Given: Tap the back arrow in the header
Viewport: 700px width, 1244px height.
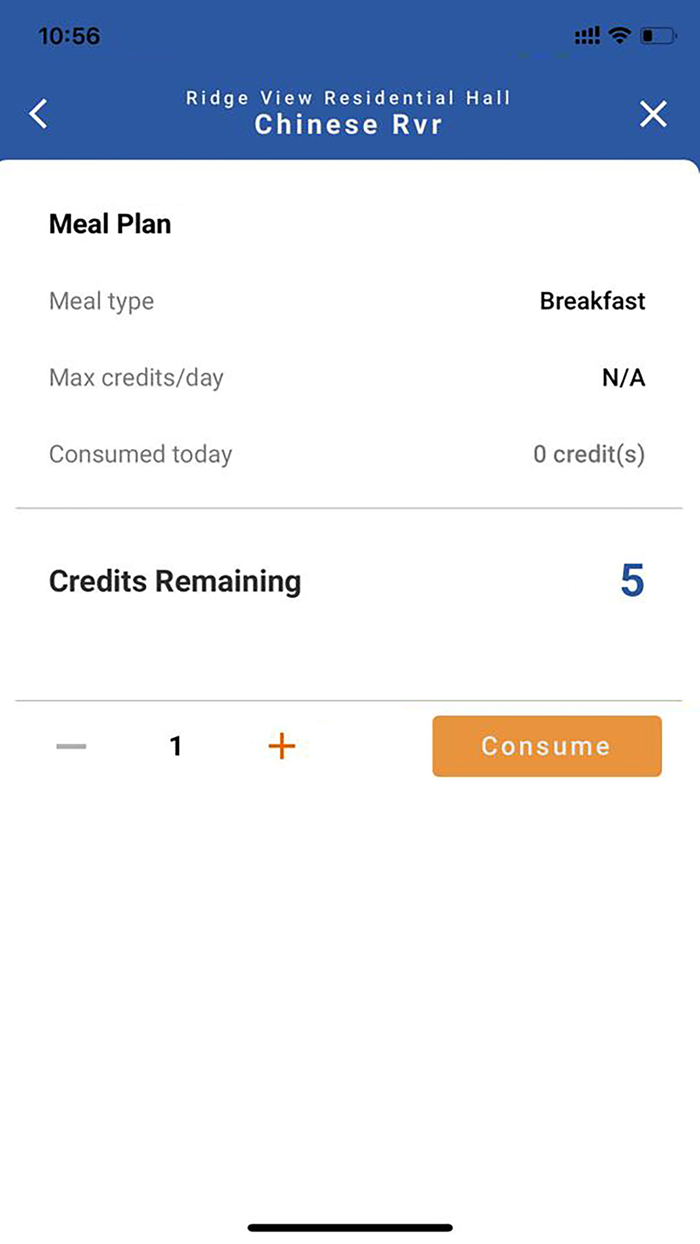Looking at the screenshot, I should 38,113.
